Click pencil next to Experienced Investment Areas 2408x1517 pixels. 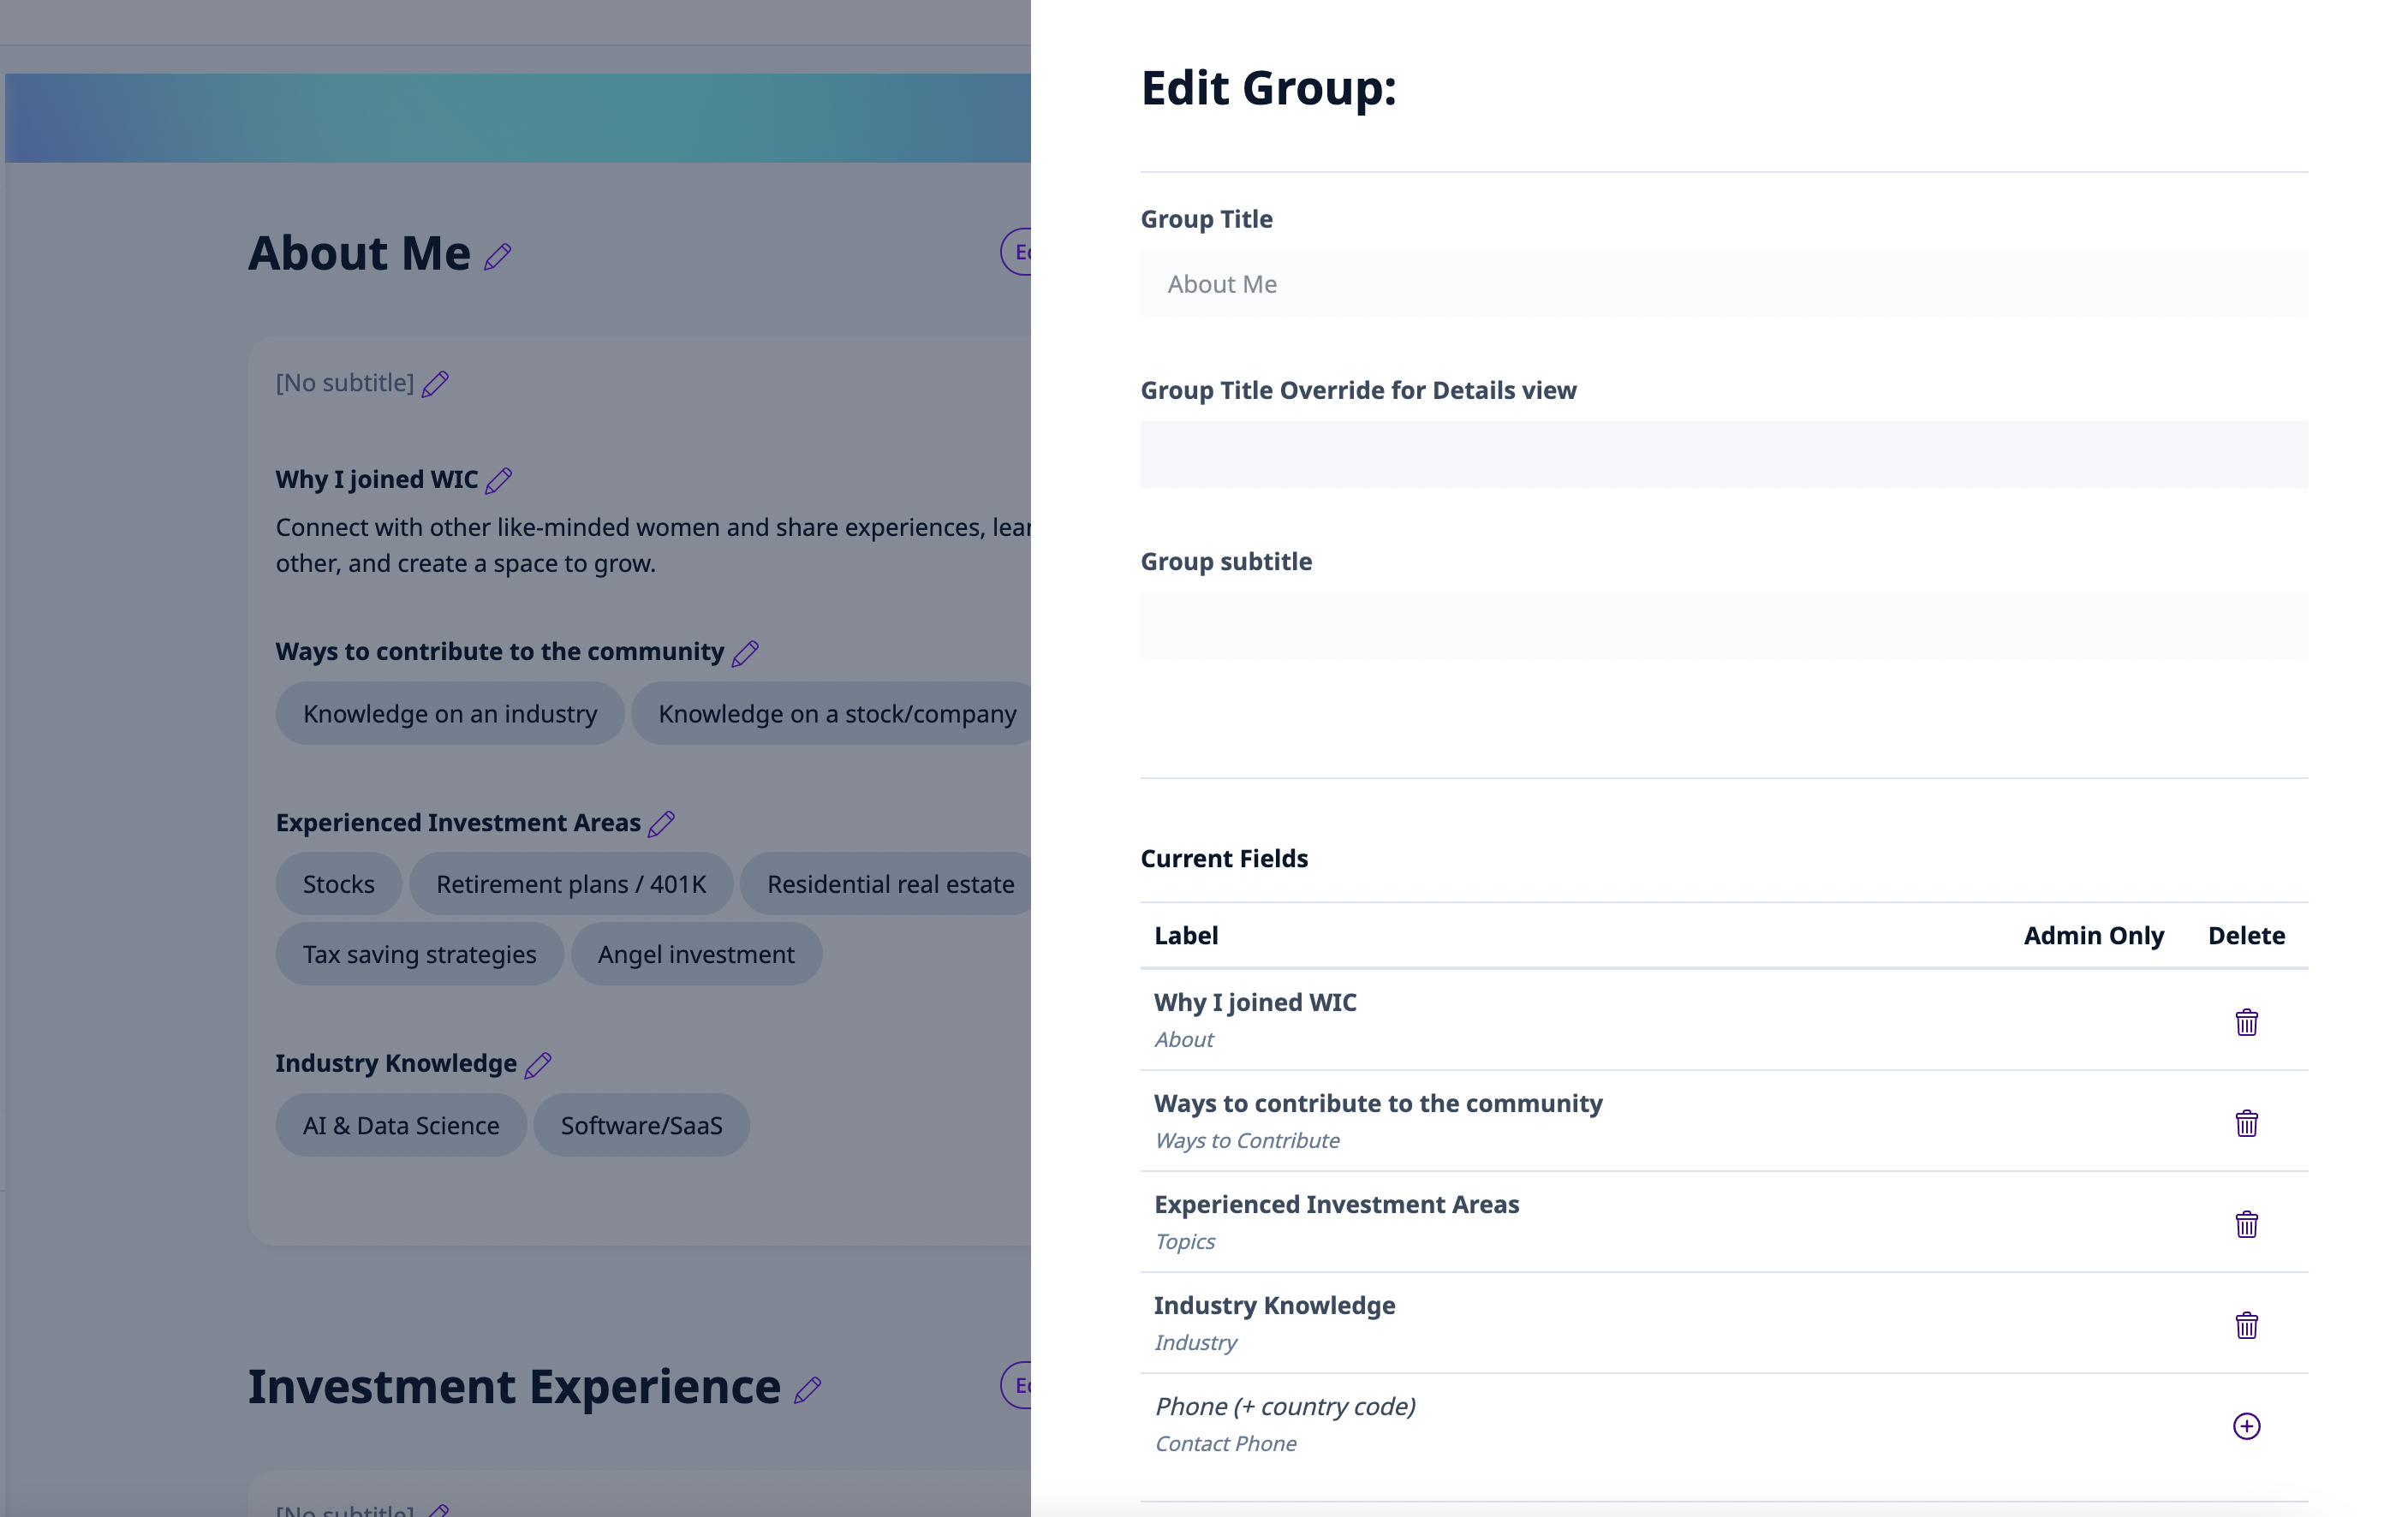coord(661,824)
